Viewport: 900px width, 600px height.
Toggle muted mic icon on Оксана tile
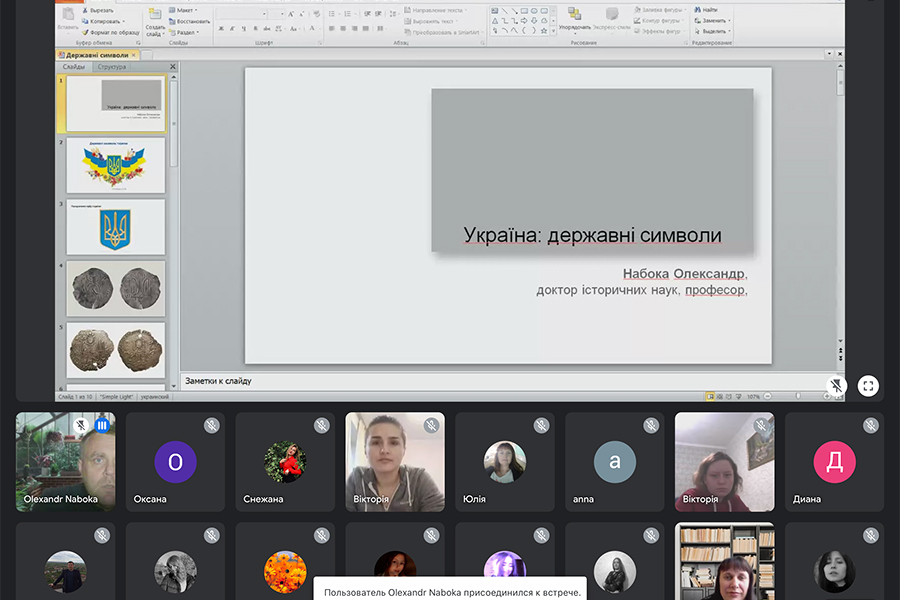[212, 426]
